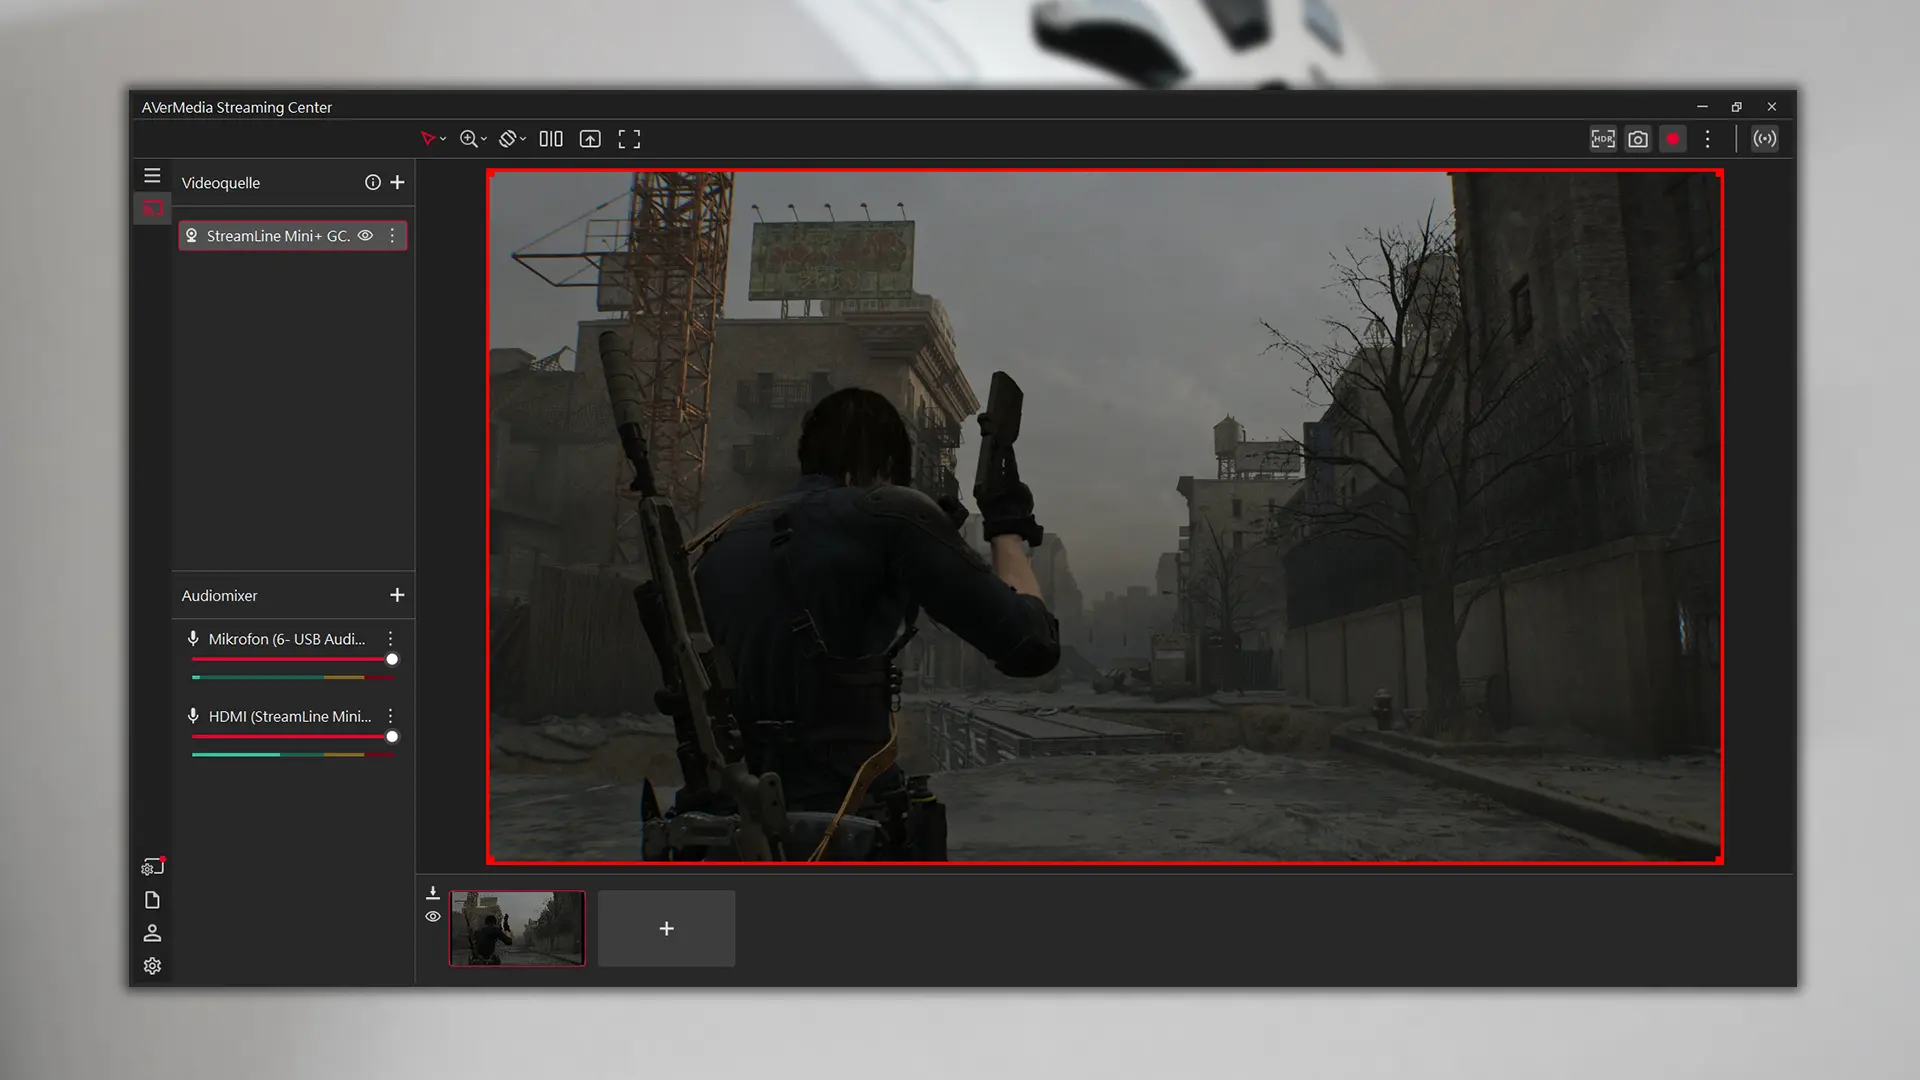Add a new video source with plus
Screen dimensions: 1920x1080
(397, 182)
